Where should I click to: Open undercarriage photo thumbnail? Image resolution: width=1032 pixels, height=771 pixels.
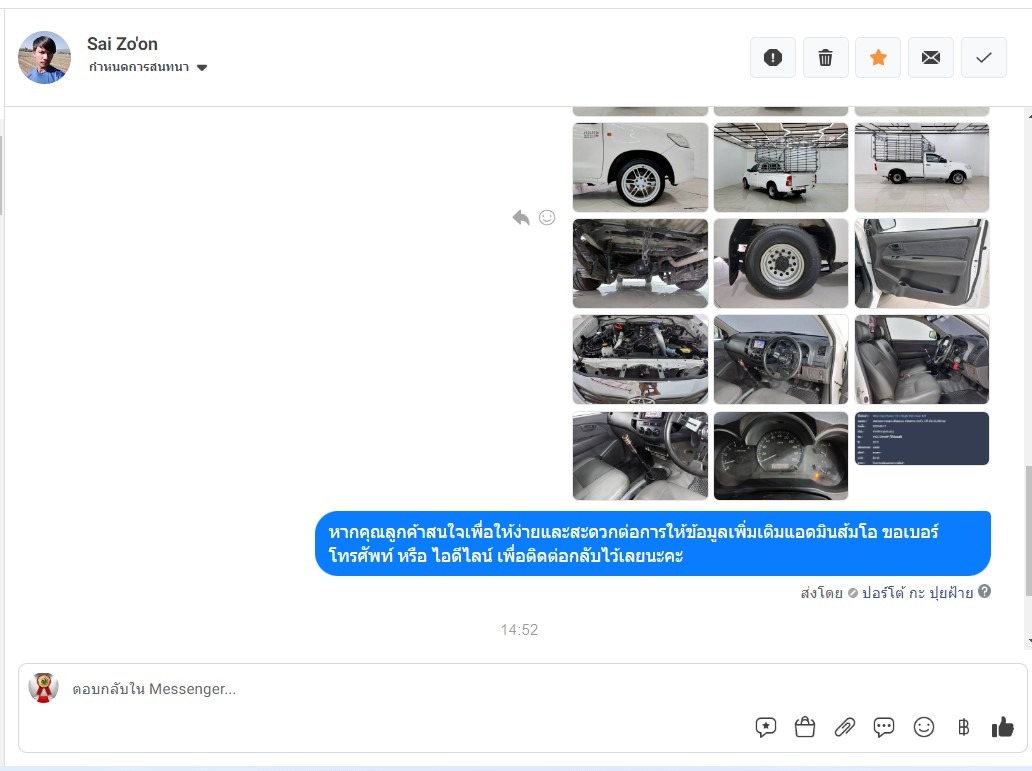pos(640,263)
